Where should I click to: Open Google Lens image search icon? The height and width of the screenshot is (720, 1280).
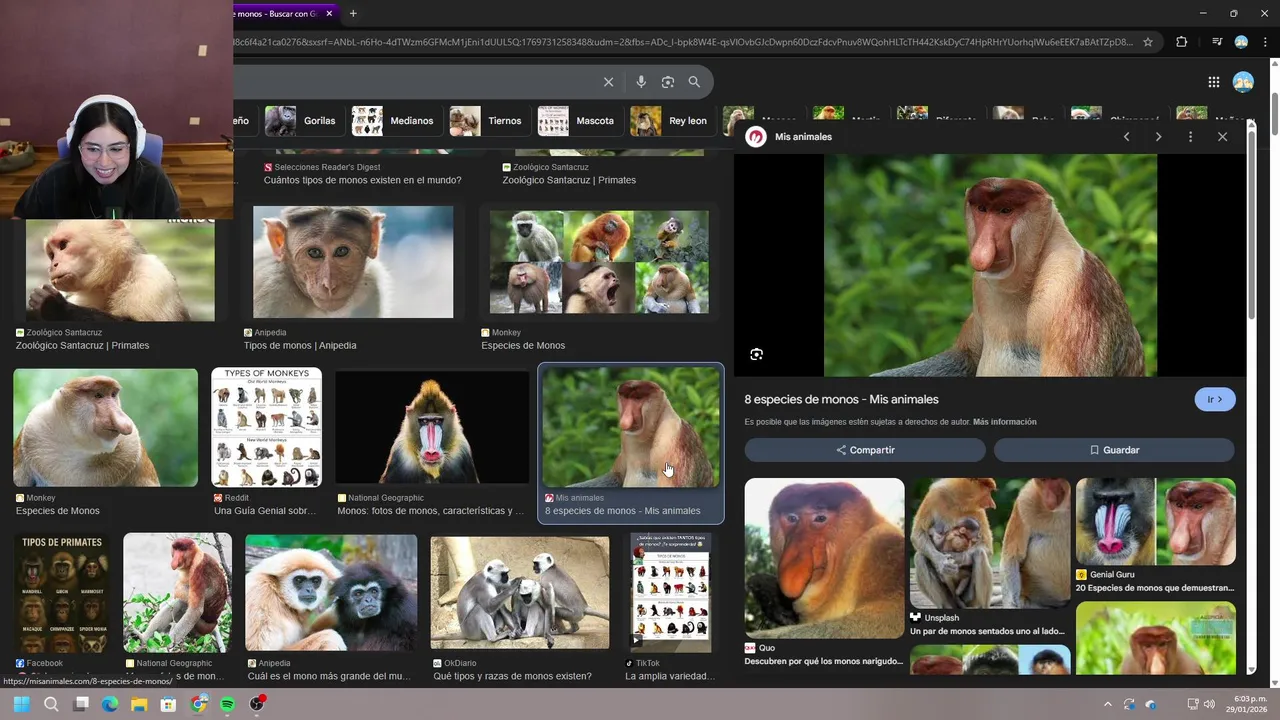pos(668,82)
